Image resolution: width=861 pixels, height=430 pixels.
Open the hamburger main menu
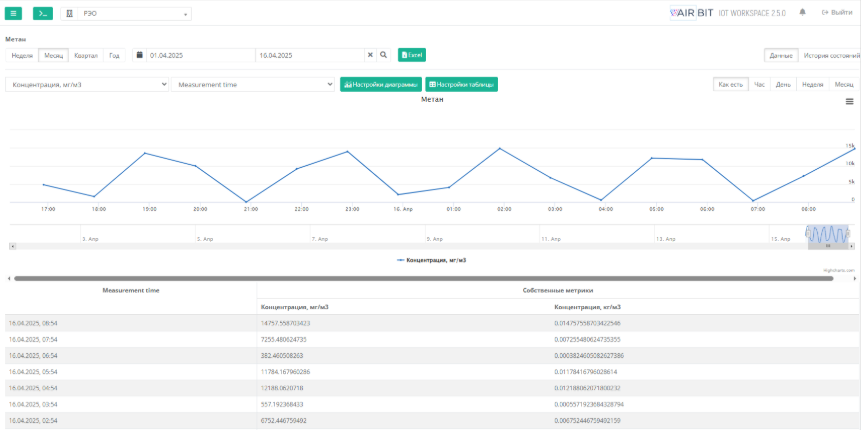(x=14, y=14)
